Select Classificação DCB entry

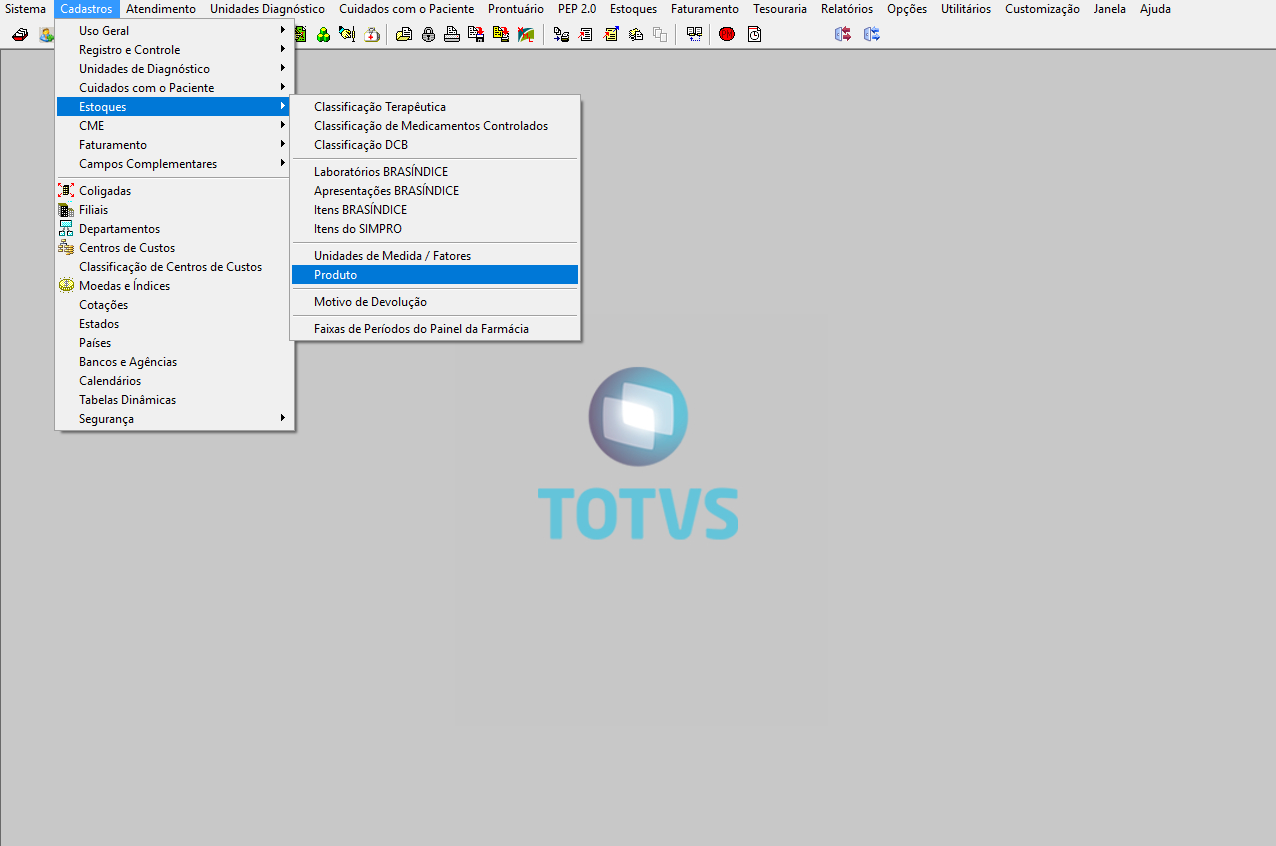[435, 144]
